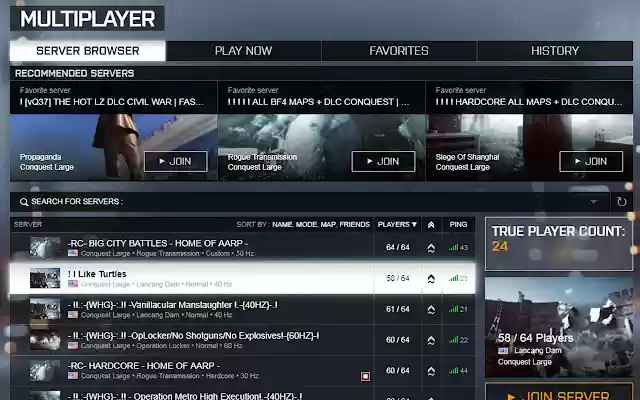Click the rank chevrons column header icon
The image size is (640, 400).
coord(431,225)
